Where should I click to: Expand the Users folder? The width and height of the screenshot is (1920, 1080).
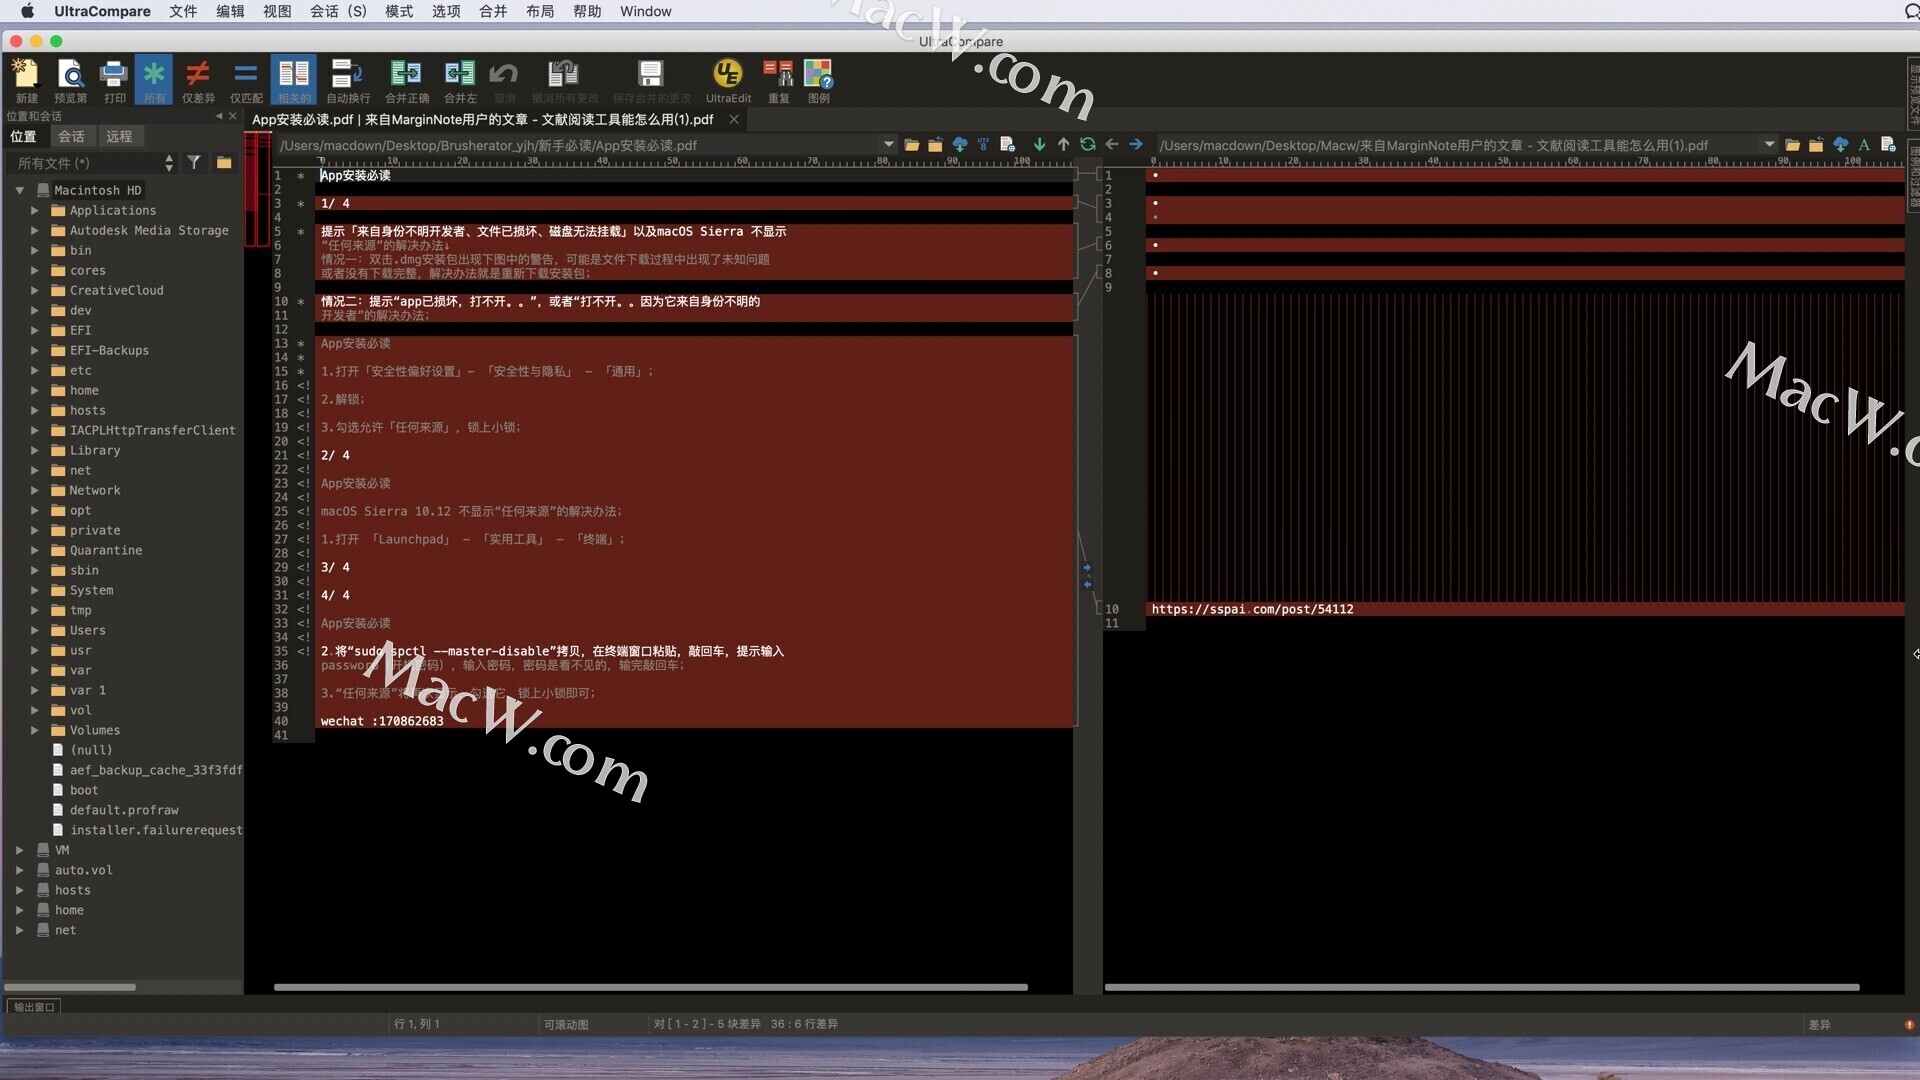click(x=34, y=630)
